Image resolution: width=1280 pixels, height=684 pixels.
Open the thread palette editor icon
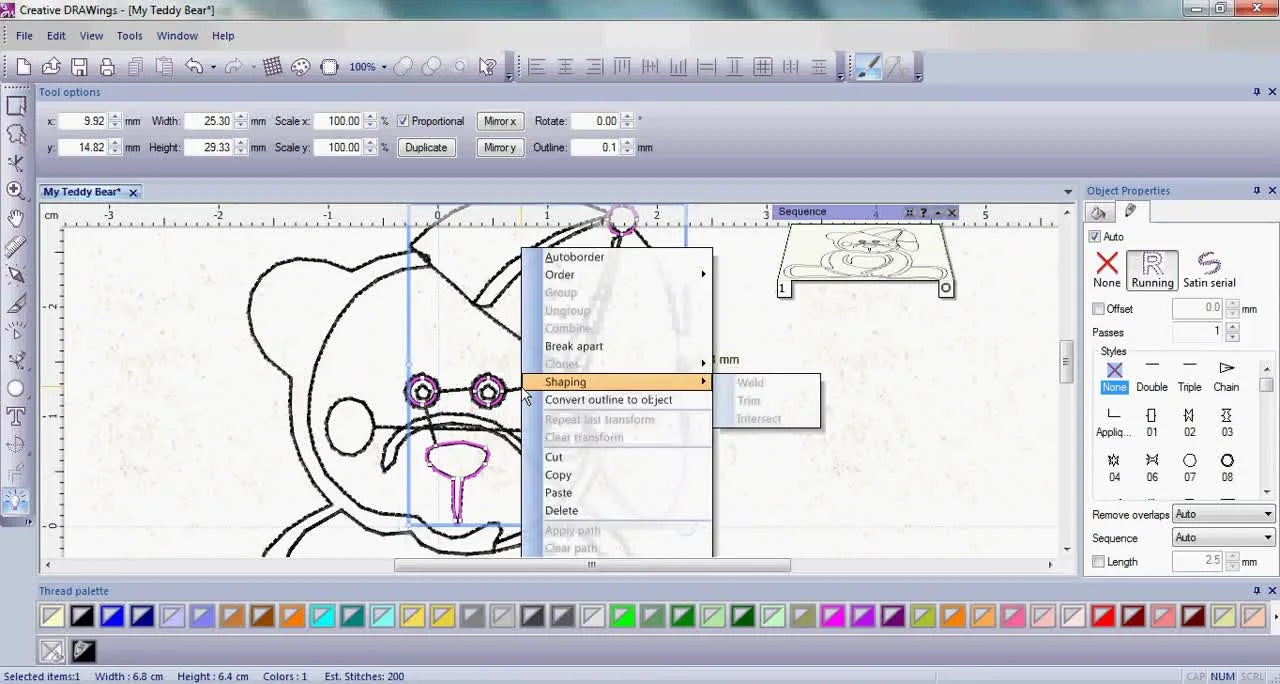coord(83,651)
